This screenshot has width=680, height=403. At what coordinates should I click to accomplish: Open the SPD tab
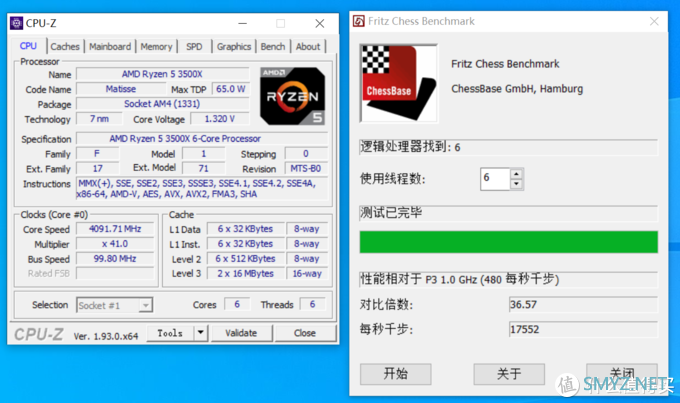[x=194, y=46]
